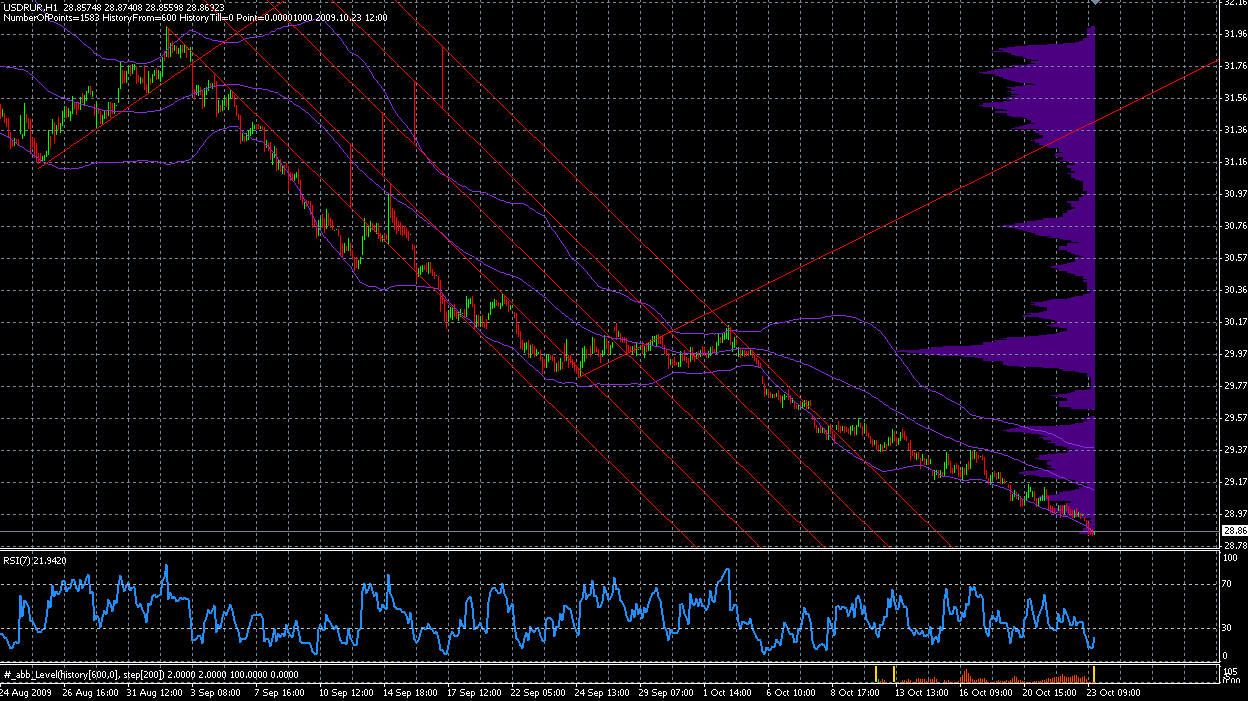
Task: Click the divider between chart and RSI window
Action: click(600, 549)
